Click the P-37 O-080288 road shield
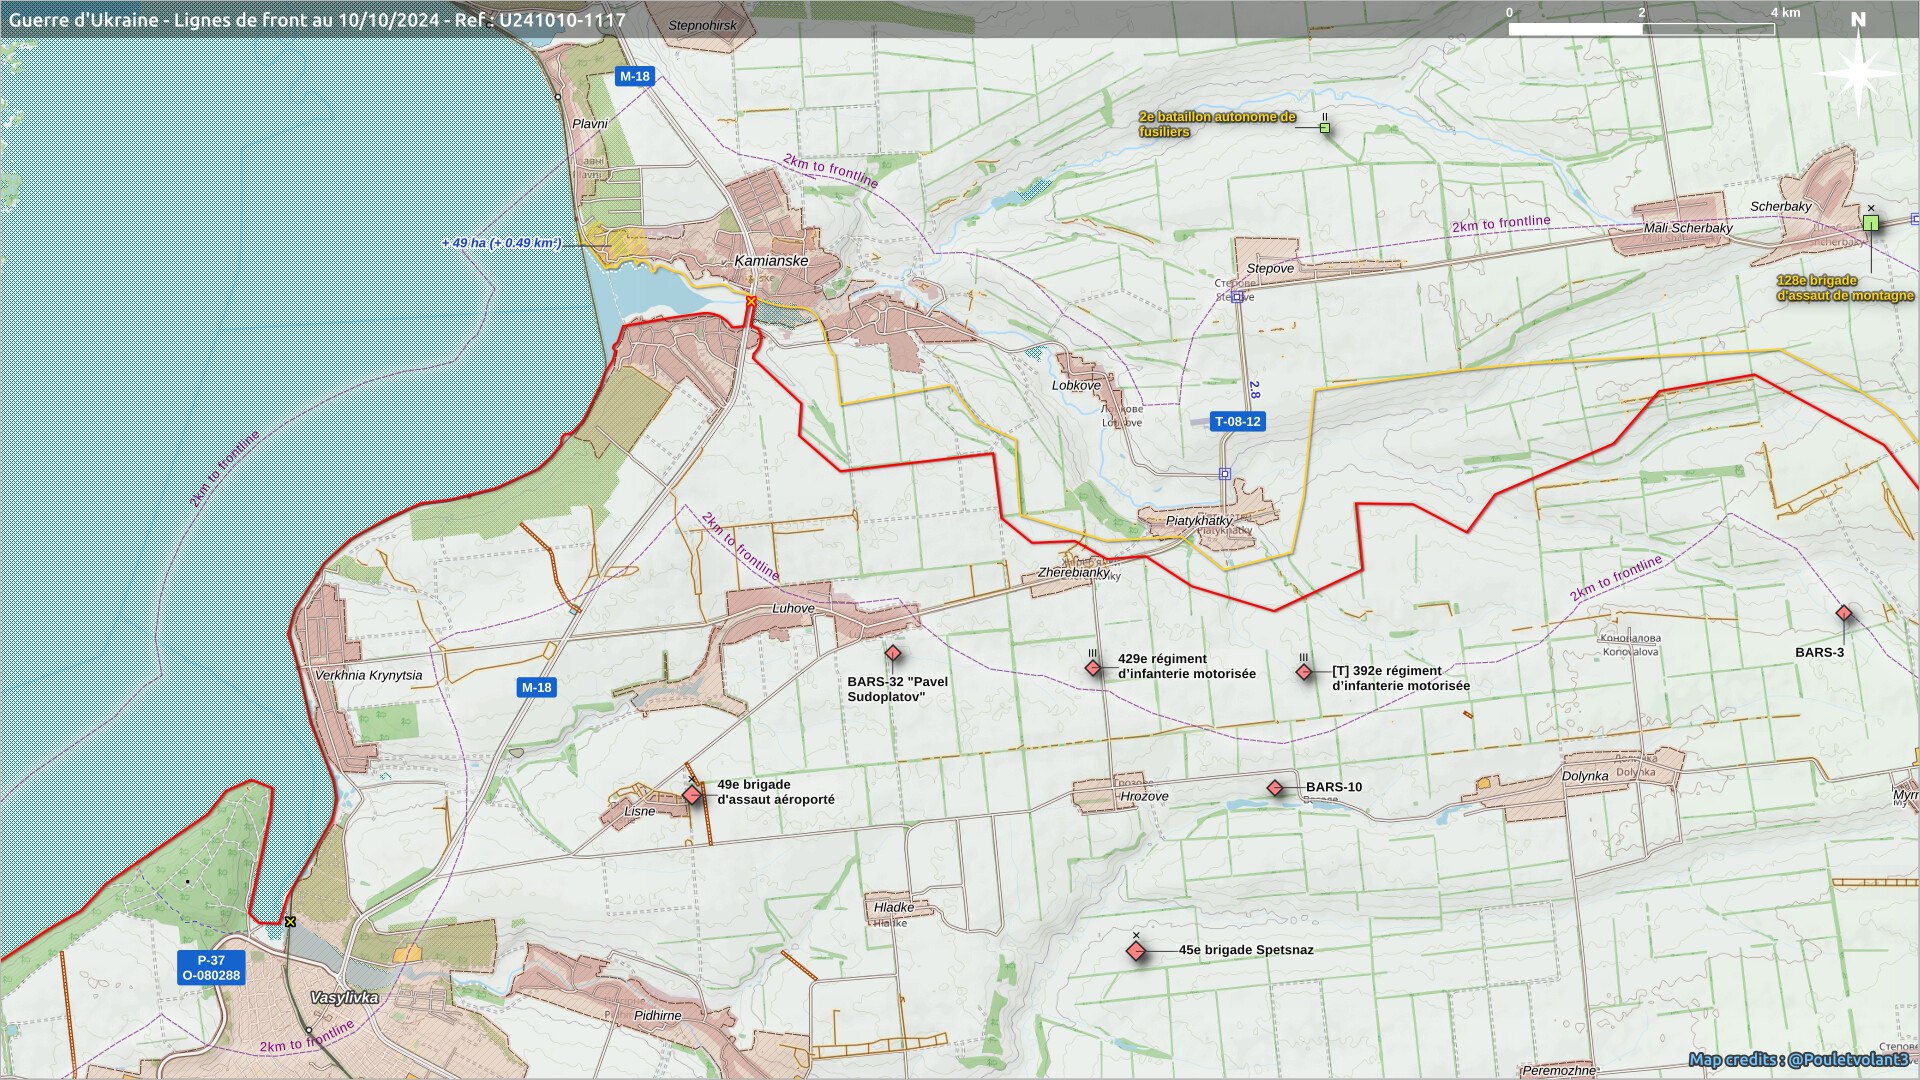Viewport: 1920px width, 1080px height. 211,968
